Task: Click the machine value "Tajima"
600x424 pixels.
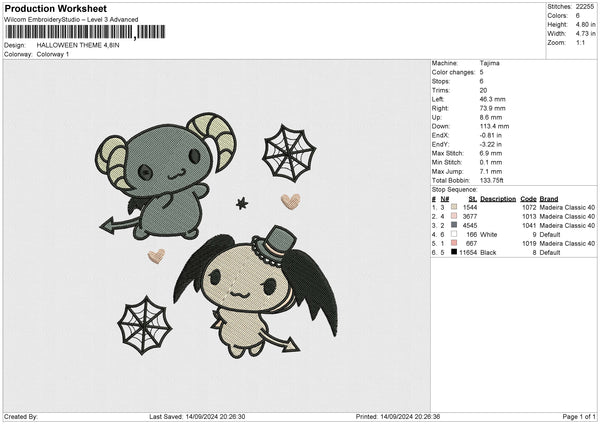Action: pyautogui.click(x=489, y=63)
